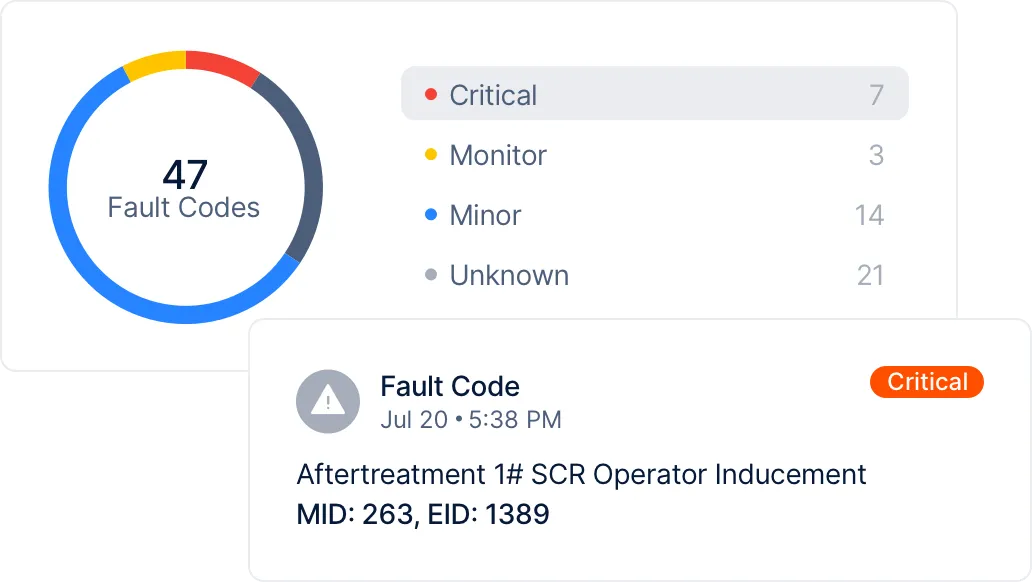Select the blue Minor legend dot
This screenshot has width=1032, height=582.
(x=430, y=215)
